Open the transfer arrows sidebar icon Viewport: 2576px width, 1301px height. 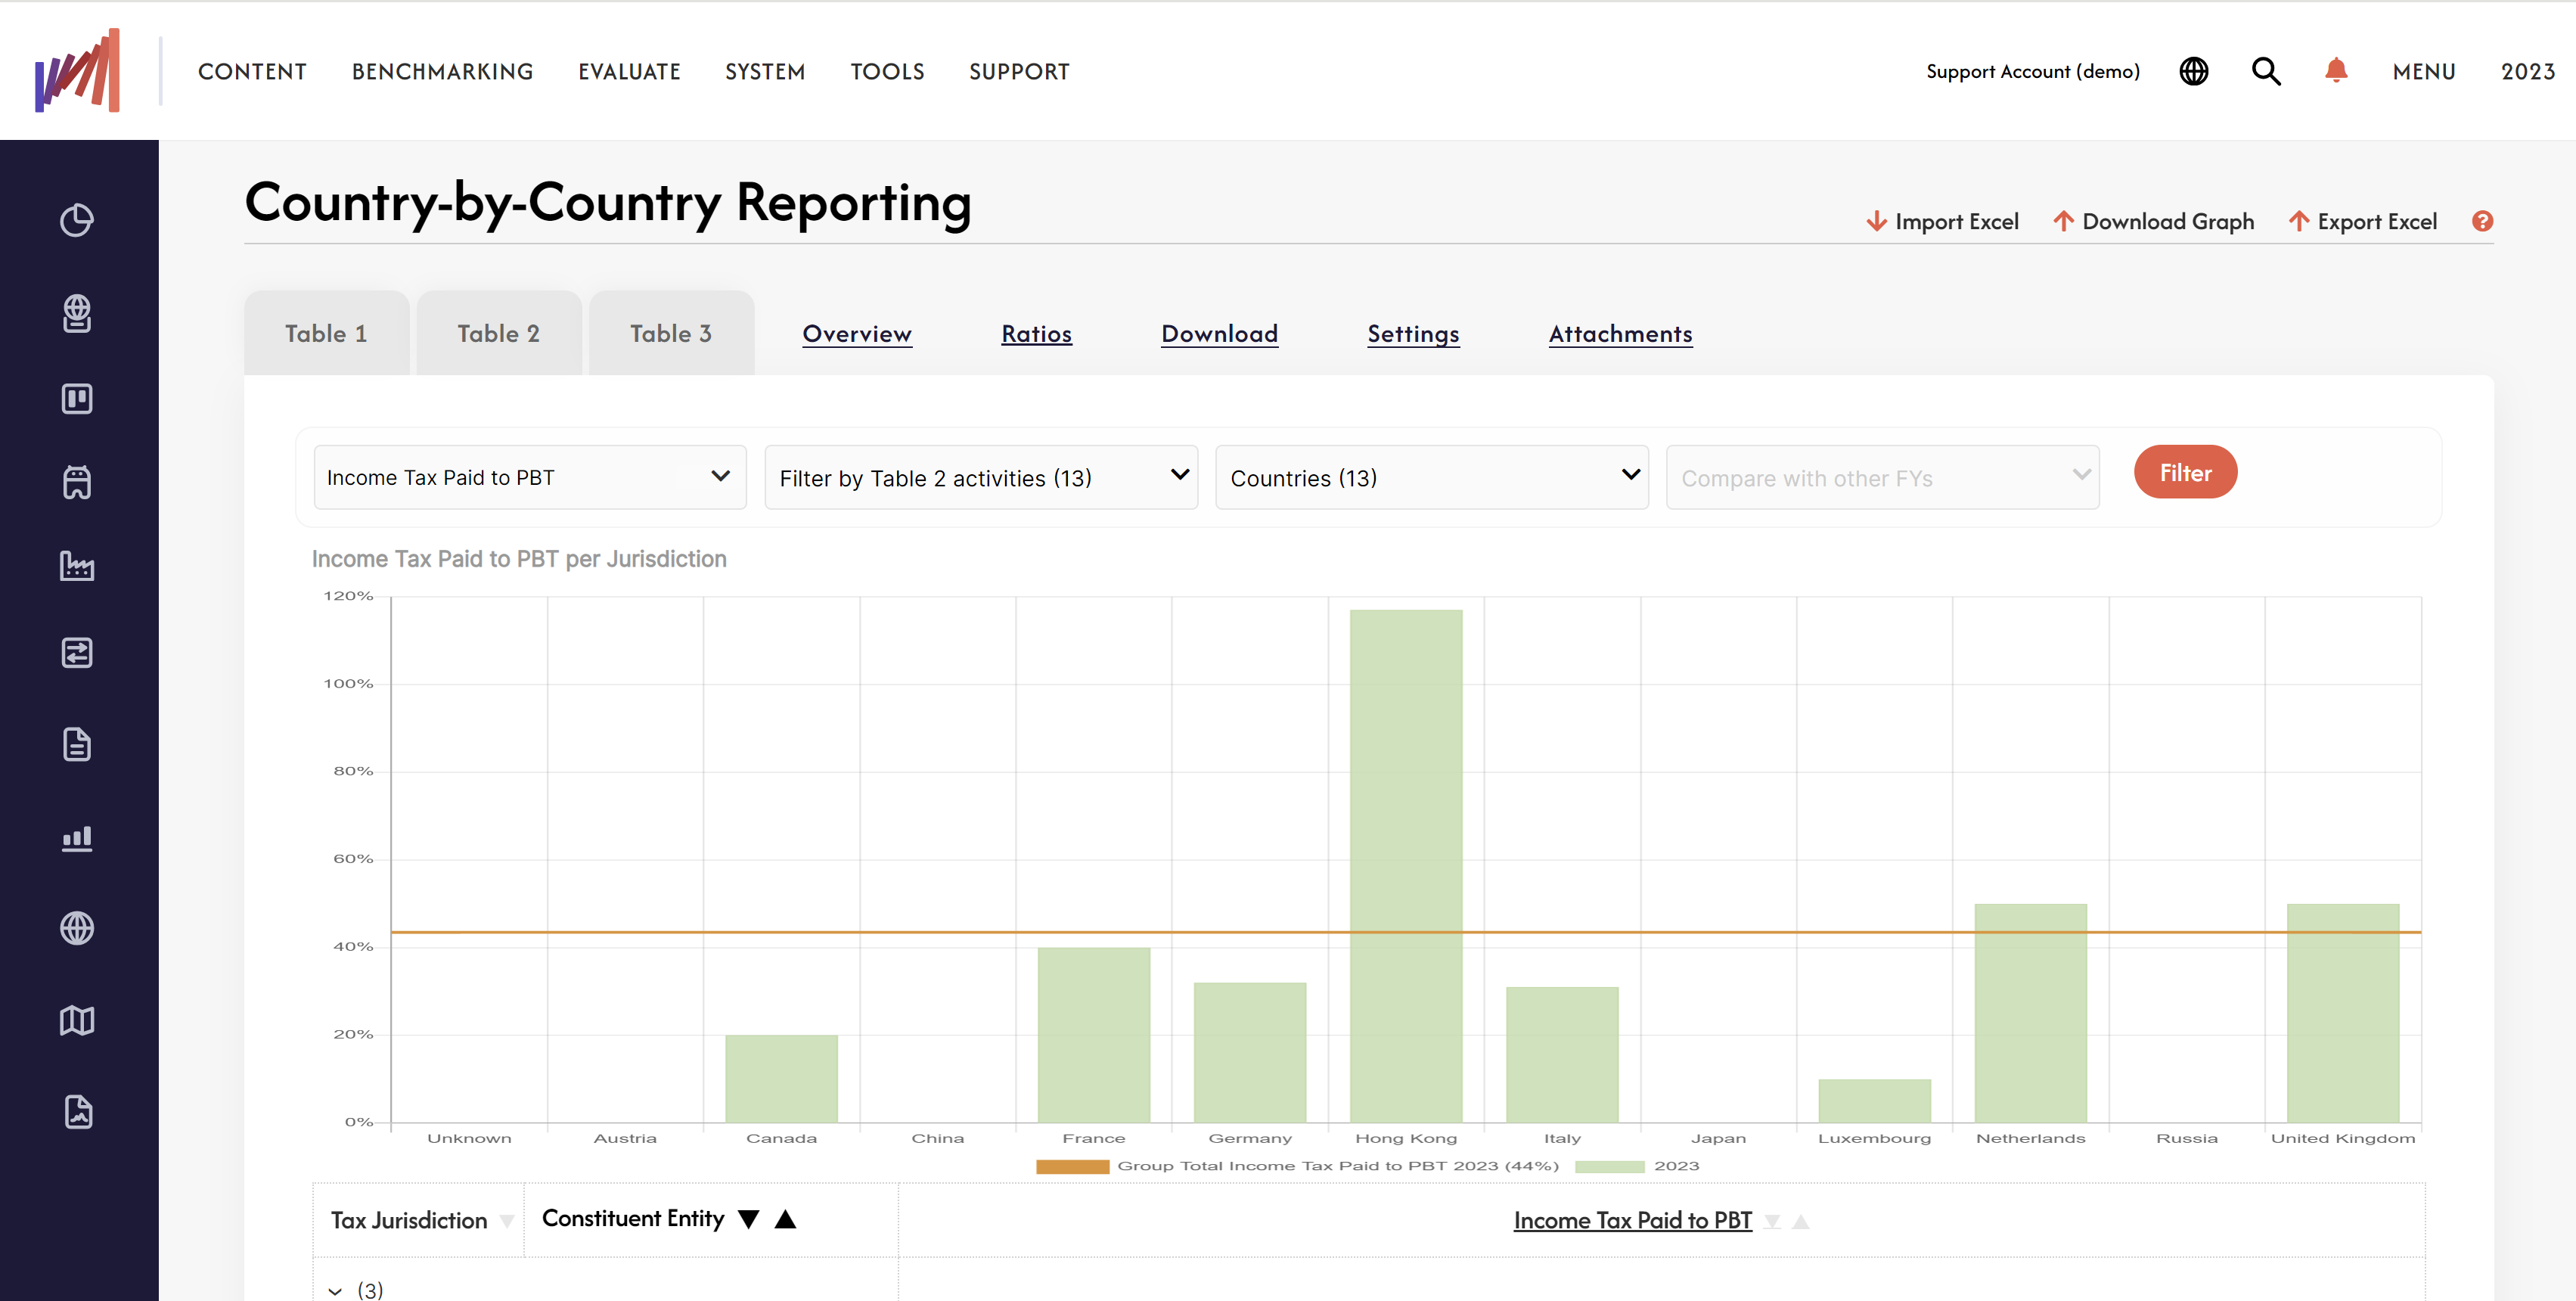[x=77, y=653]
